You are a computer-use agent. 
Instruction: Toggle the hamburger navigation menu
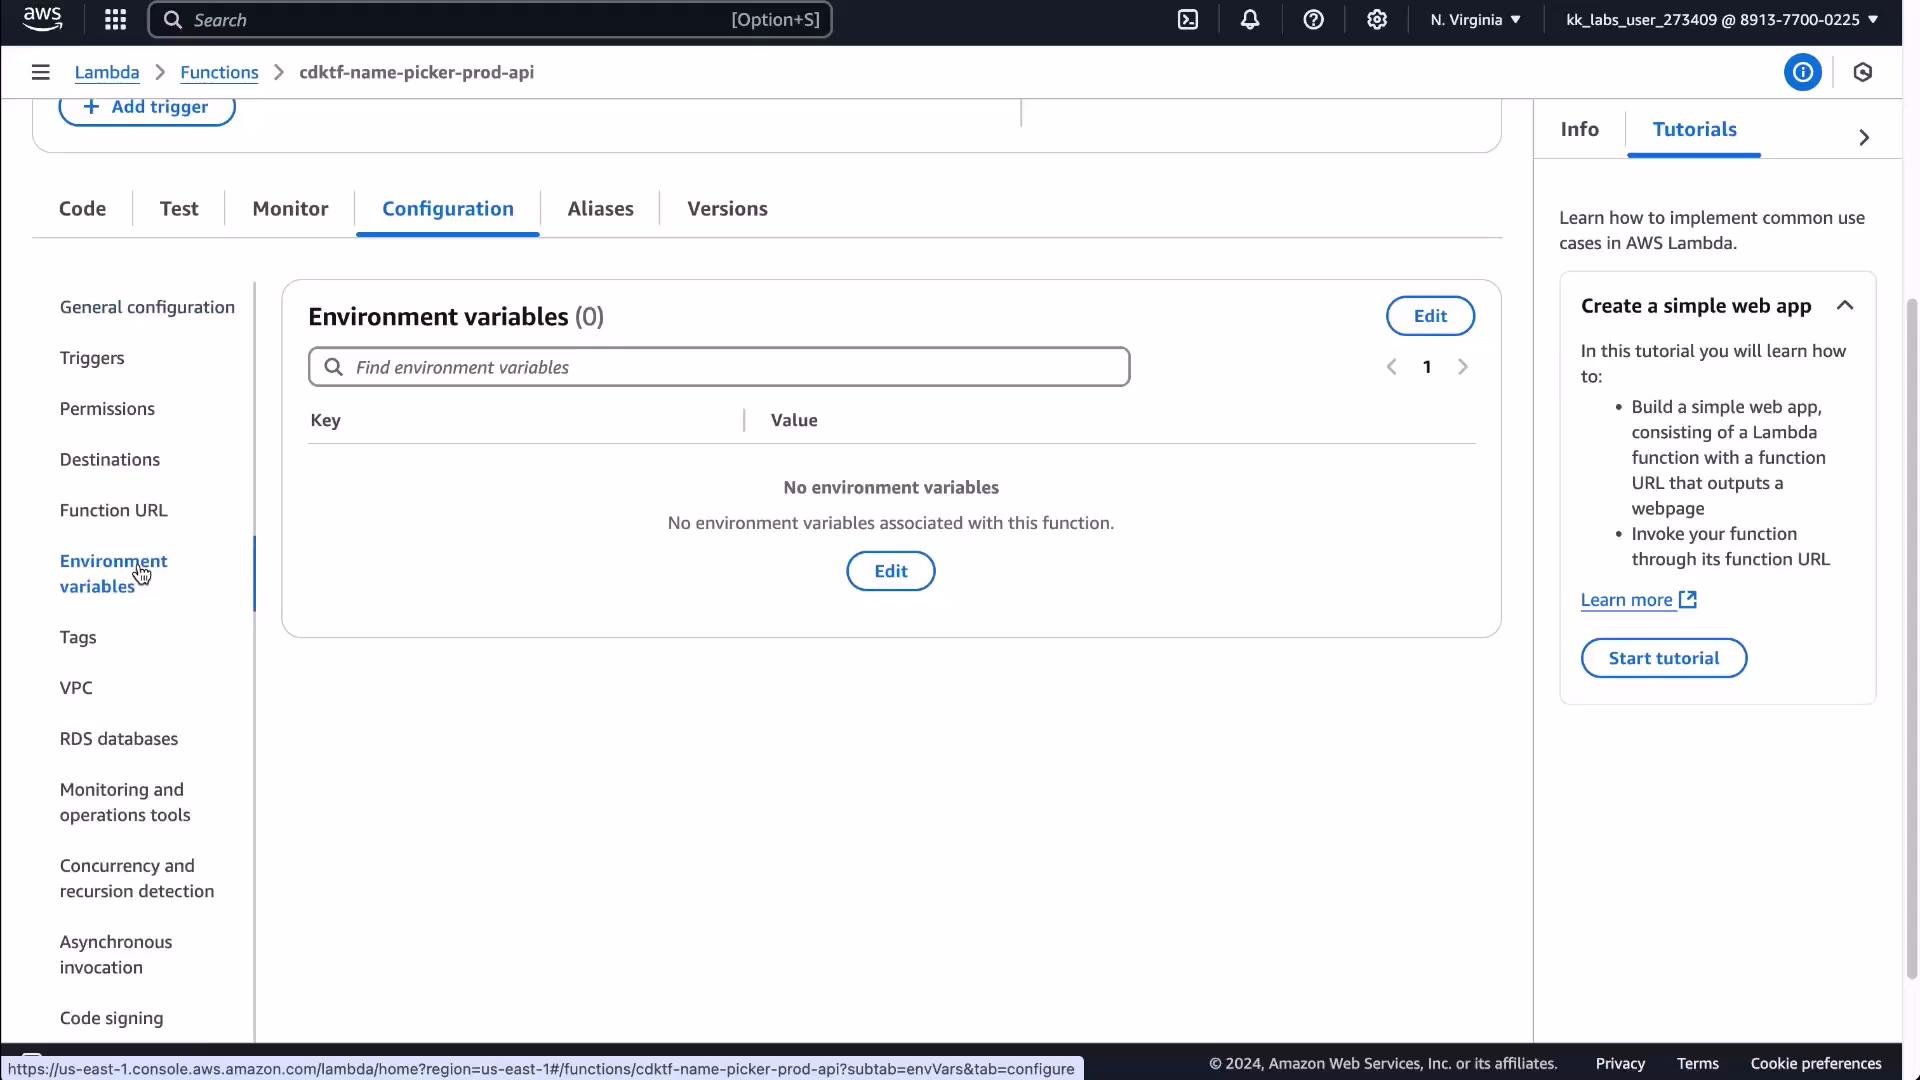click(x=41, y=72)
